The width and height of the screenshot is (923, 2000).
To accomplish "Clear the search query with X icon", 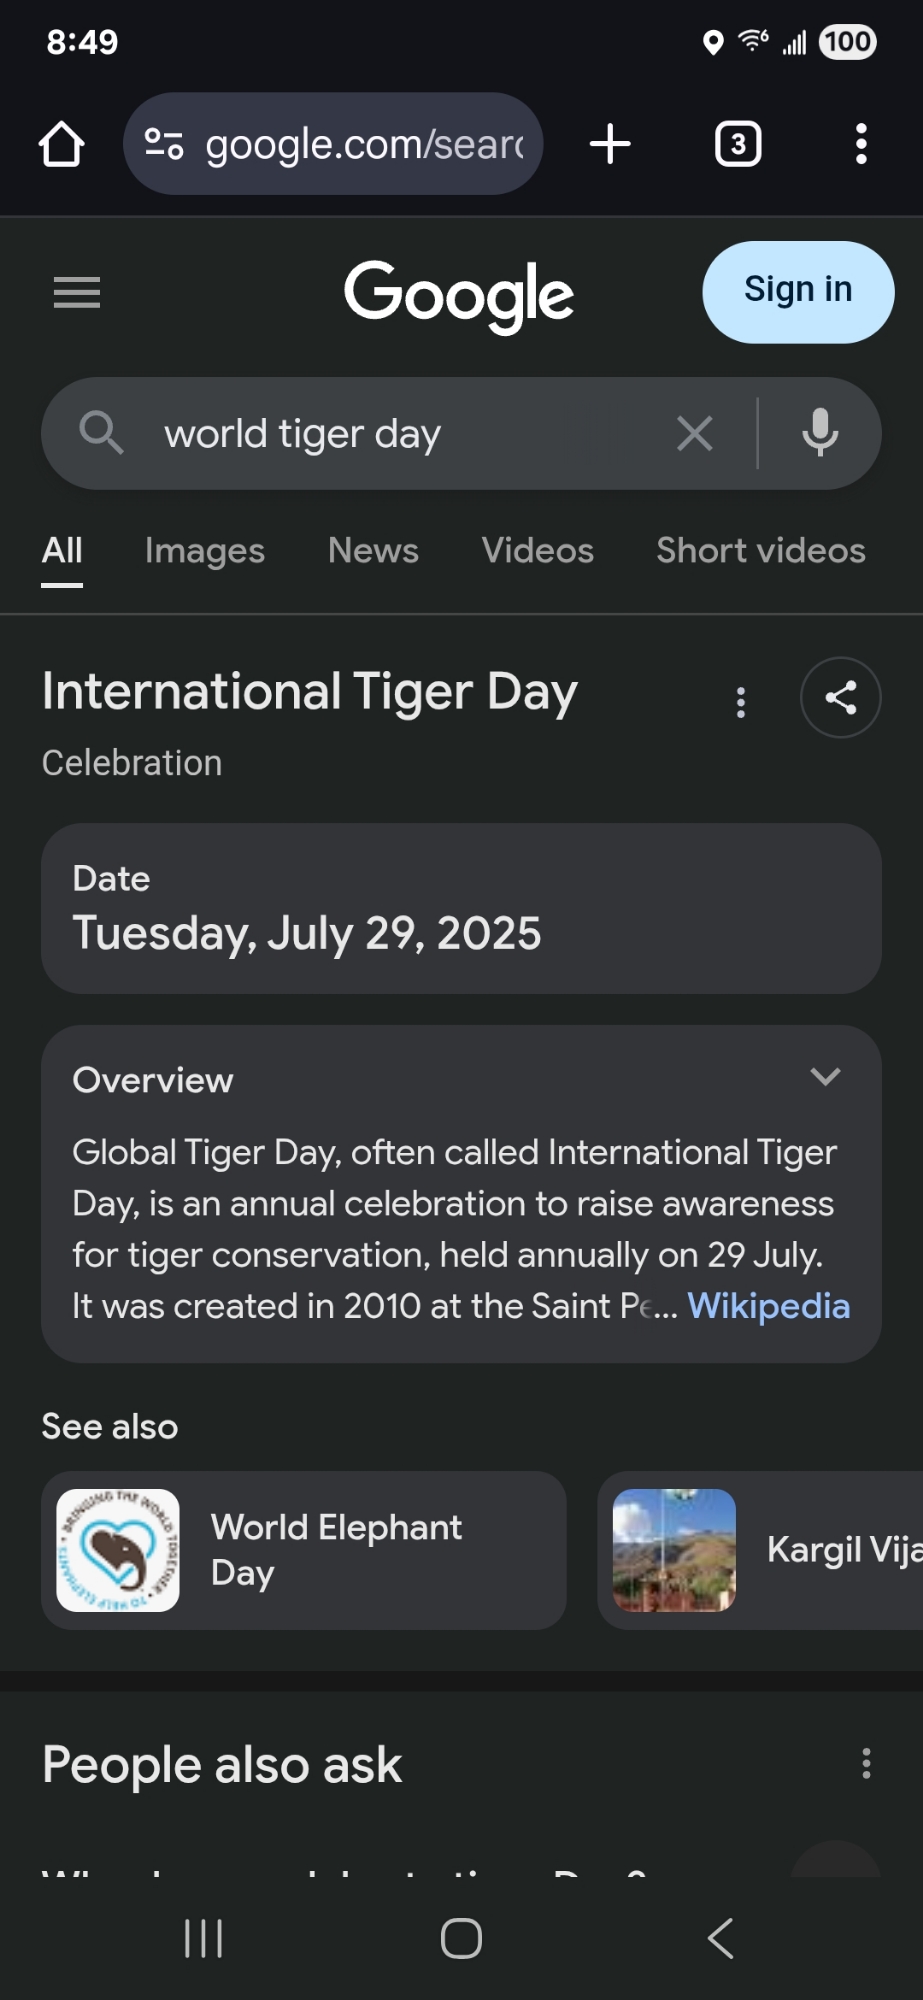I will coord(695,433).
